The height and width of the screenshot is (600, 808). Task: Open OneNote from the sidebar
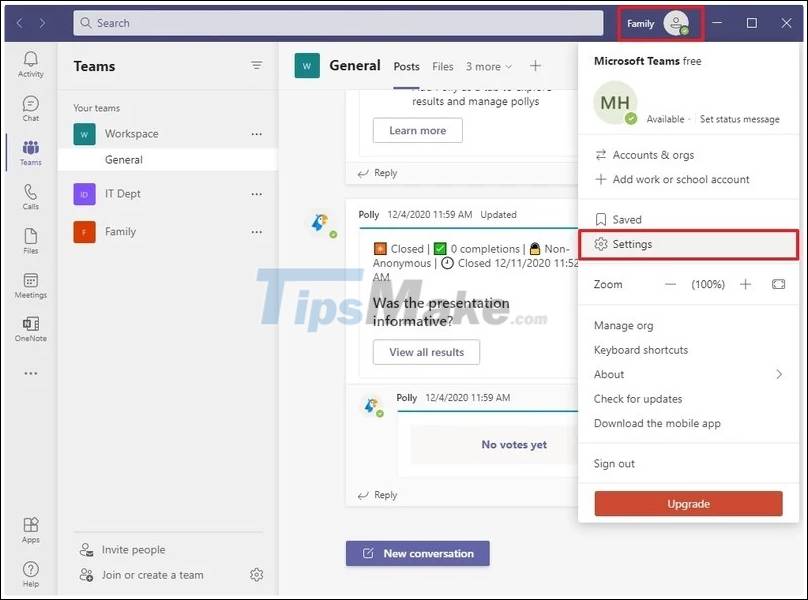click(x=30, y=329)
